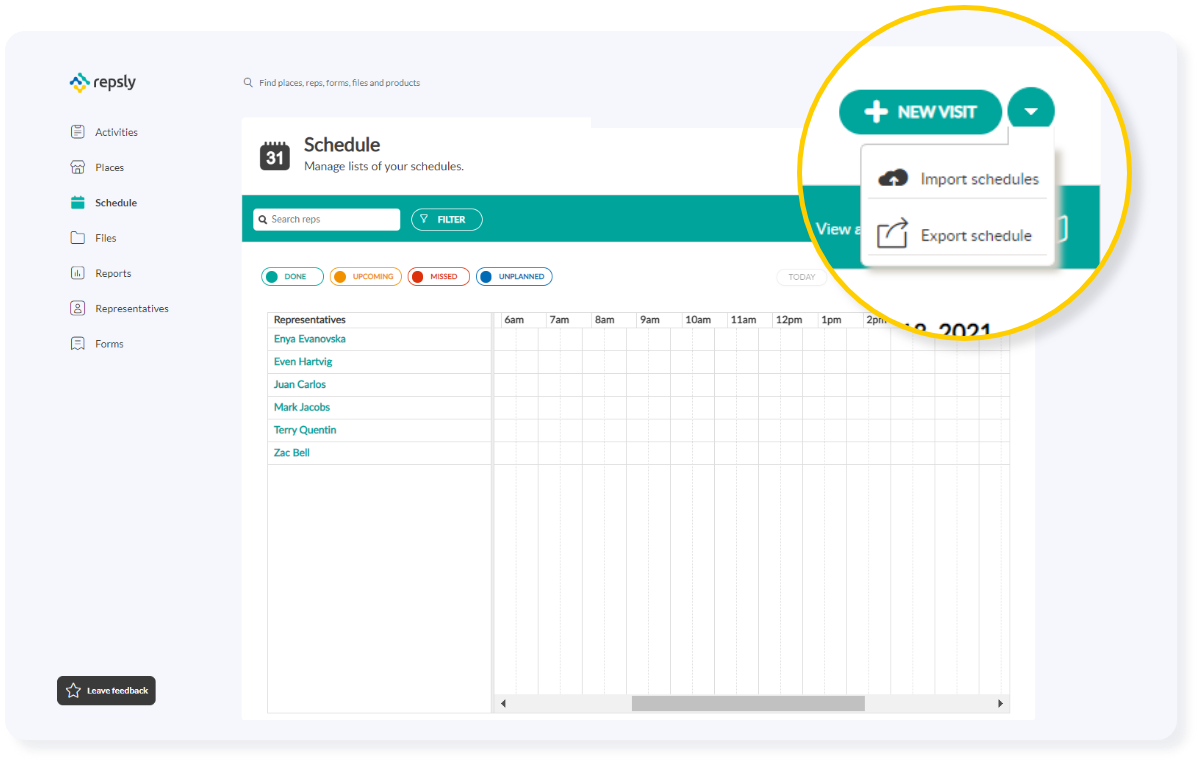Click the Export schedule icon

tap(894, 234)
